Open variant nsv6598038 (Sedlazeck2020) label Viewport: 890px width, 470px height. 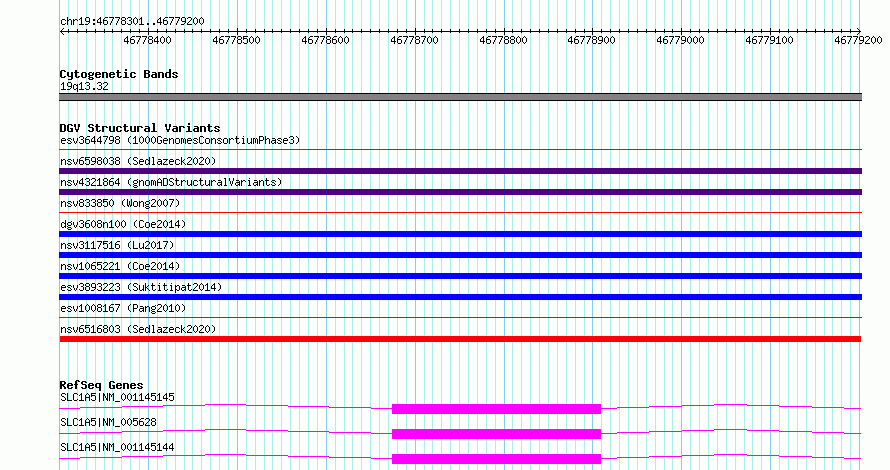click(x=138, y=161)
